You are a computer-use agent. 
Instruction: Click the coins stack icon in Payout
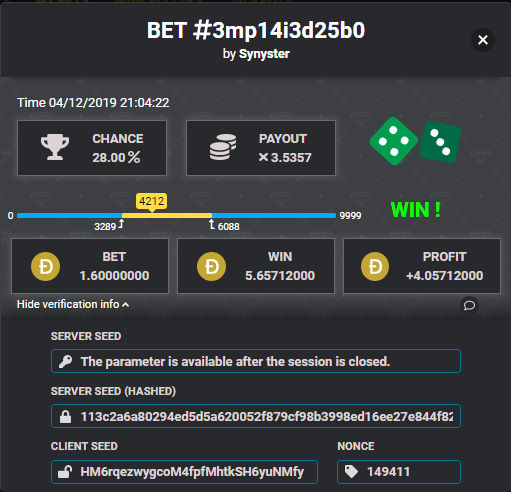pos(223,147)
